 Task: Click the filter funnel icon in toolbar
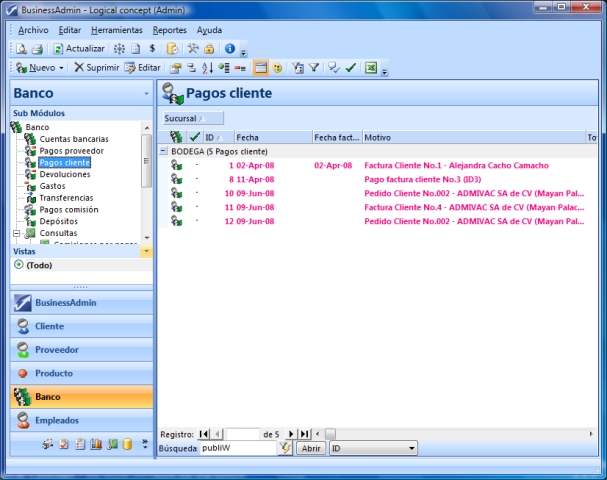313,68
